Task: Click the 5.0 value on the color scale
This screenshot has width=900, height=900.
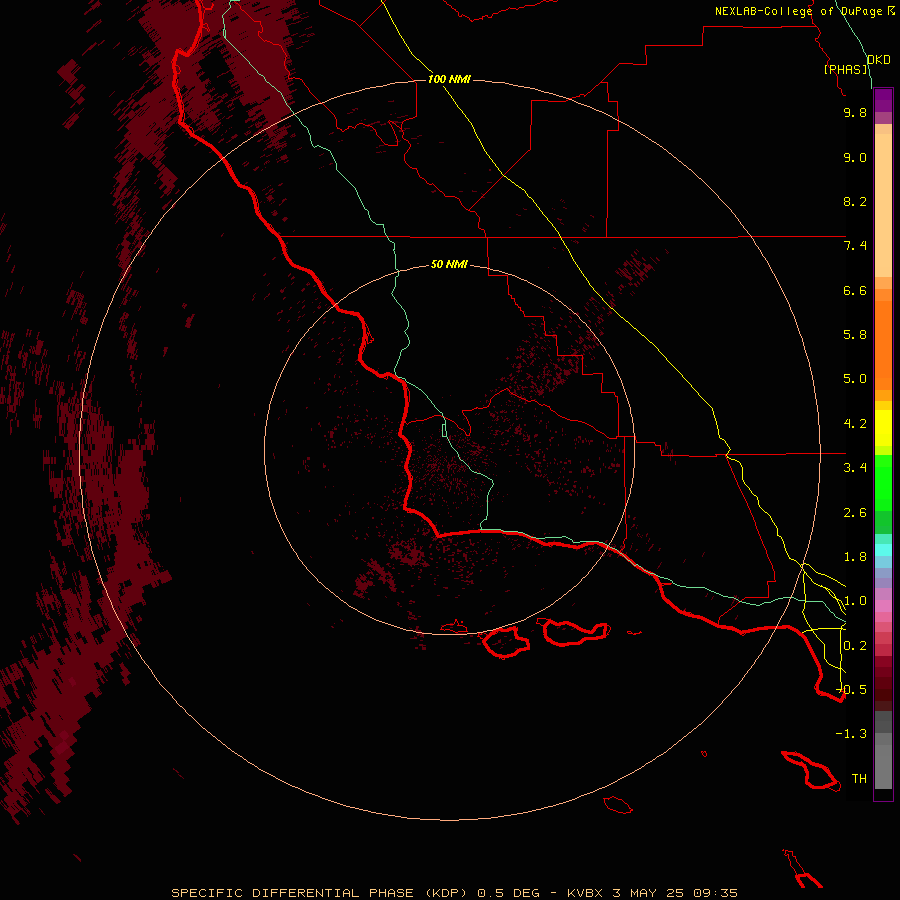Action: (855, 379)
